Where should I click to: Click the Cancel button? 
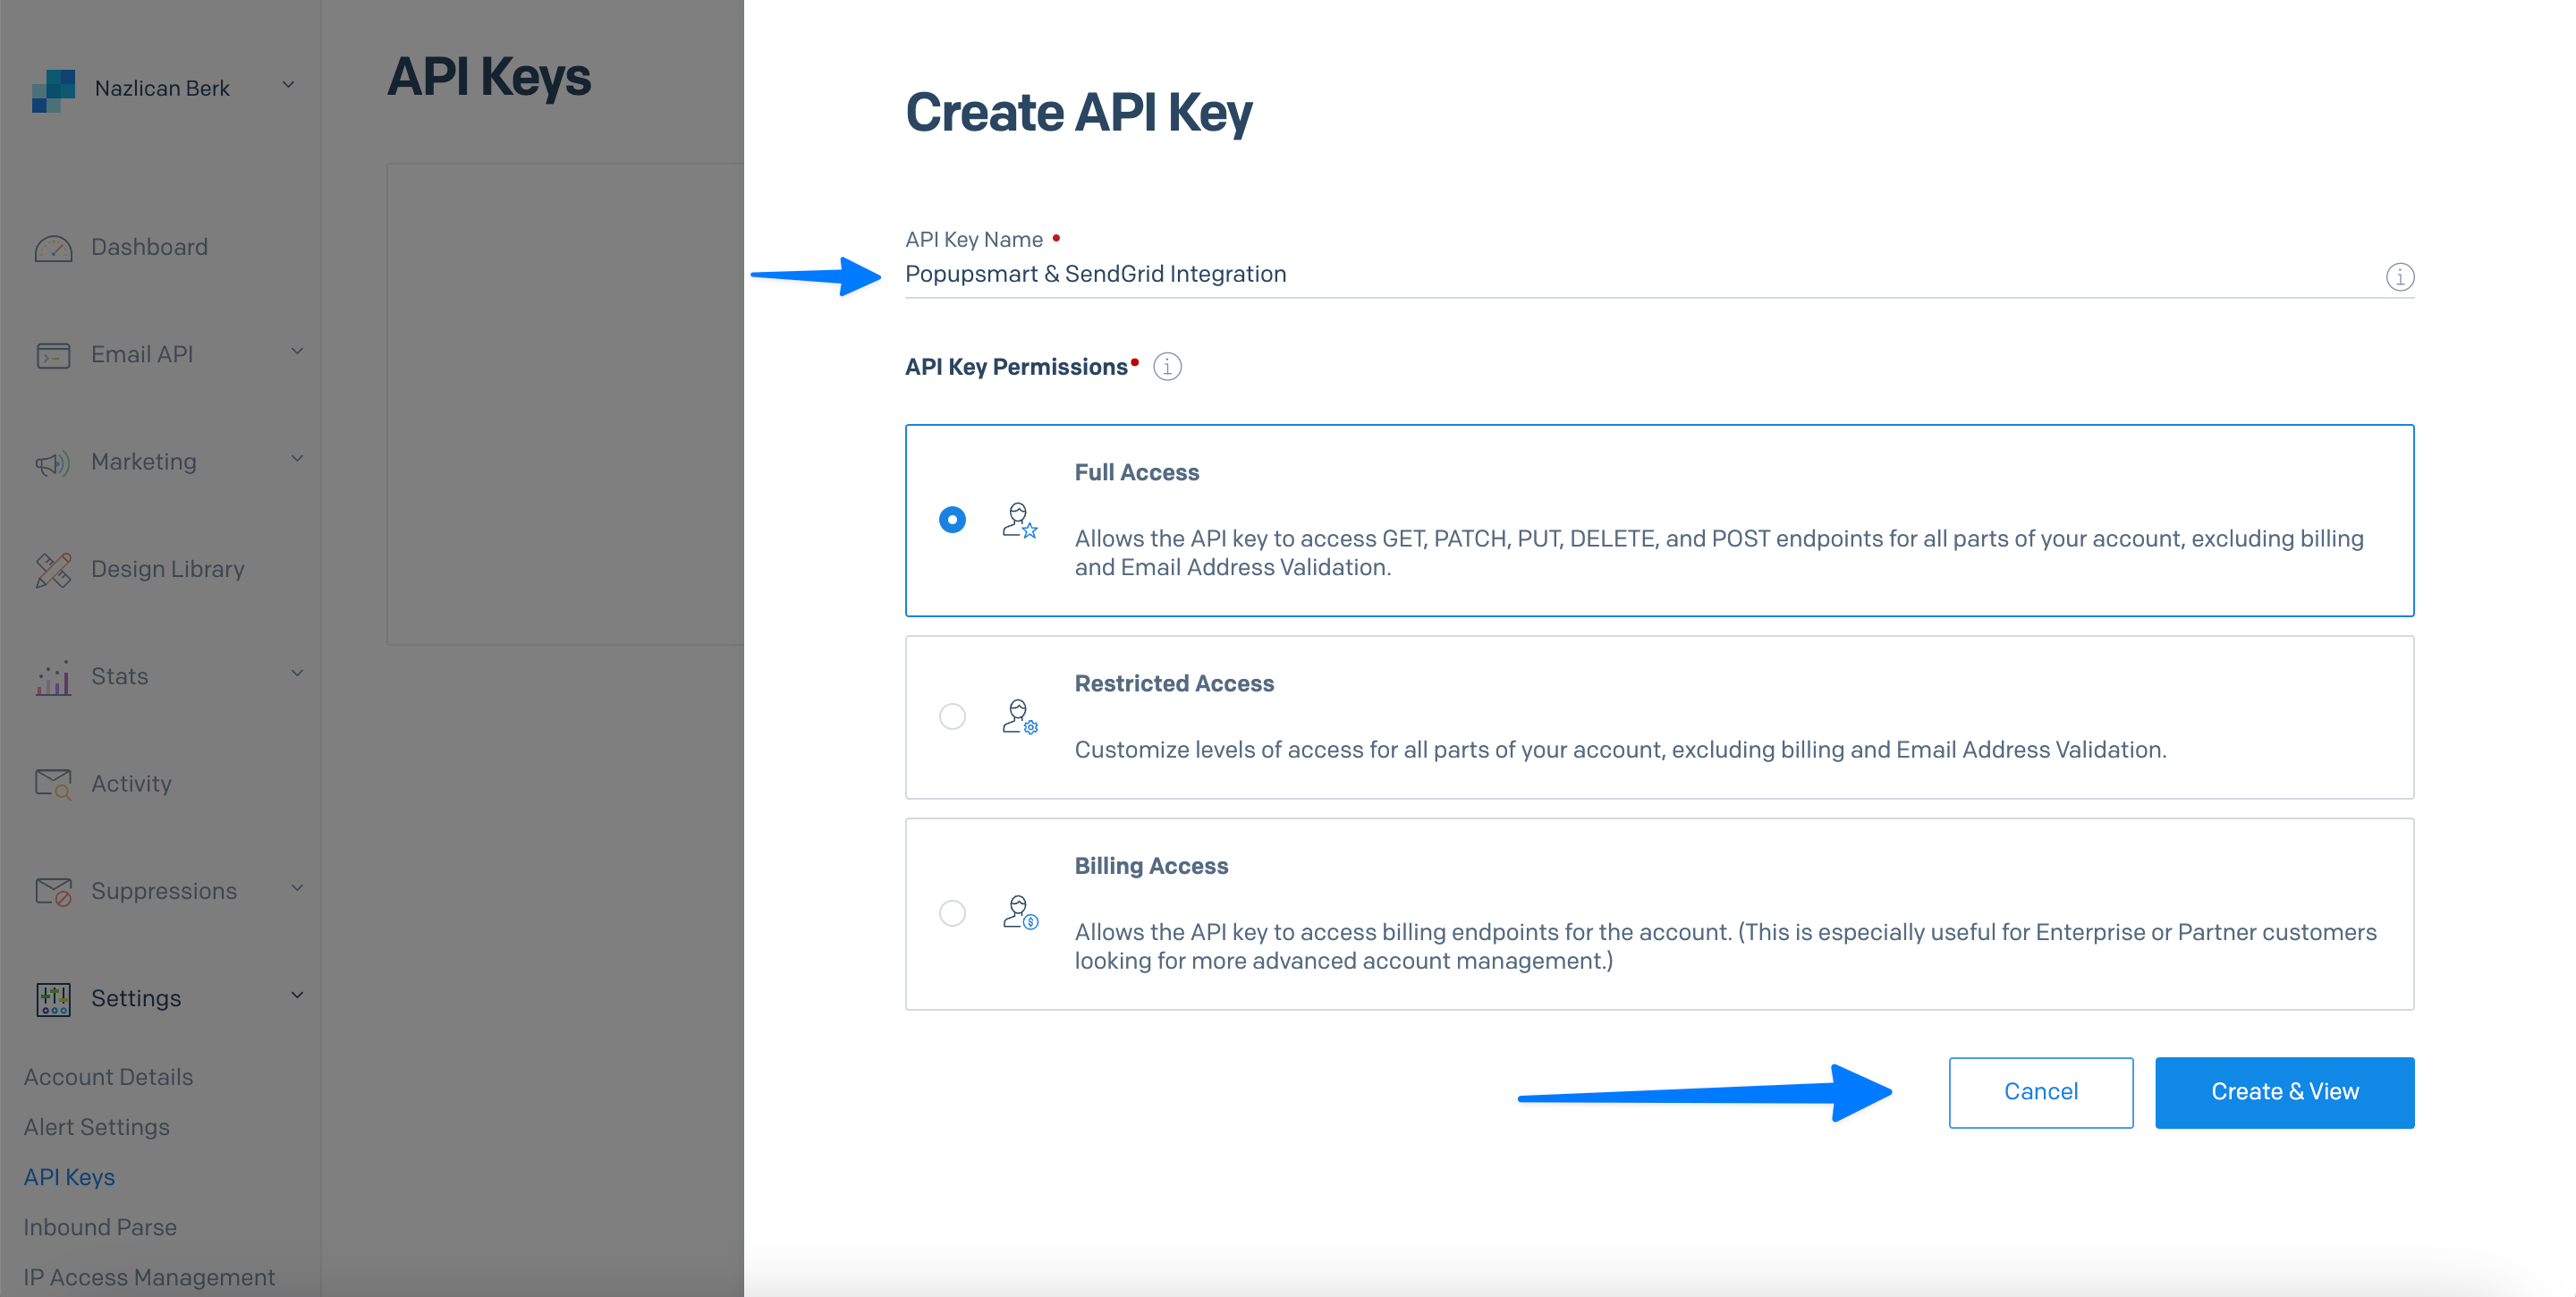2038,1092
